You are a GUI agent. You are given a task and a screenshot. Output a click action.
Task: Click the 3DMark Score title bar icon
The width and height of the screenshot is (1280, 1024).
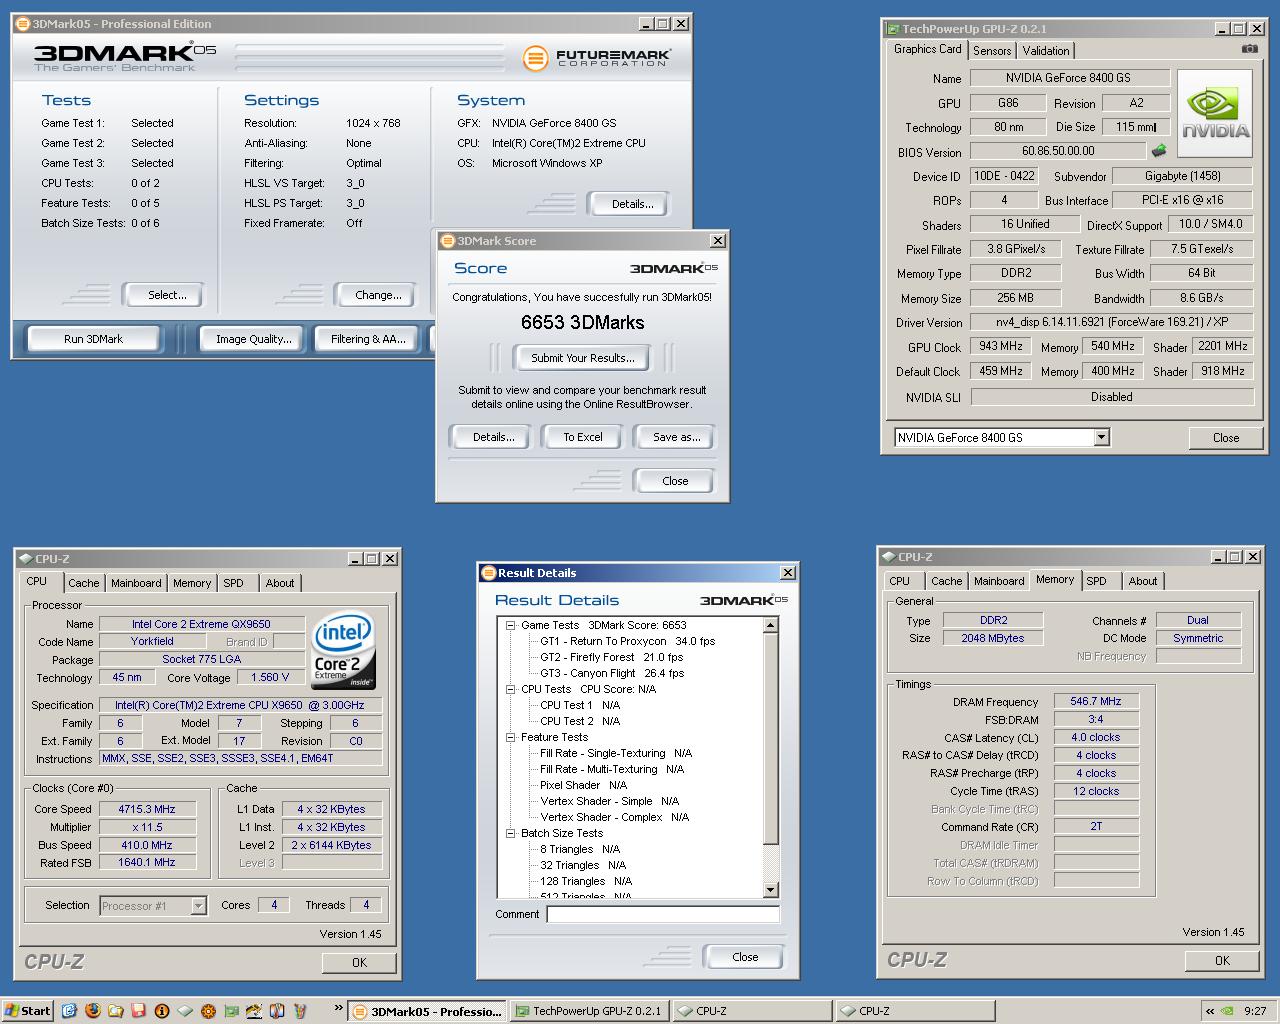(x=447, y=241)
